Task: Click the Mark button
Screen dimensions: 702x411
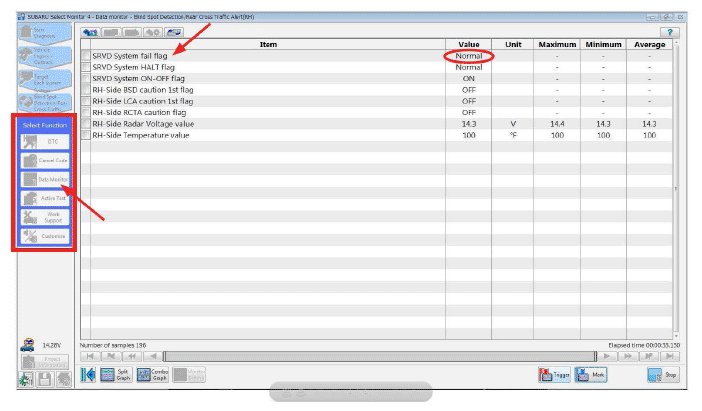Action: 592,375
